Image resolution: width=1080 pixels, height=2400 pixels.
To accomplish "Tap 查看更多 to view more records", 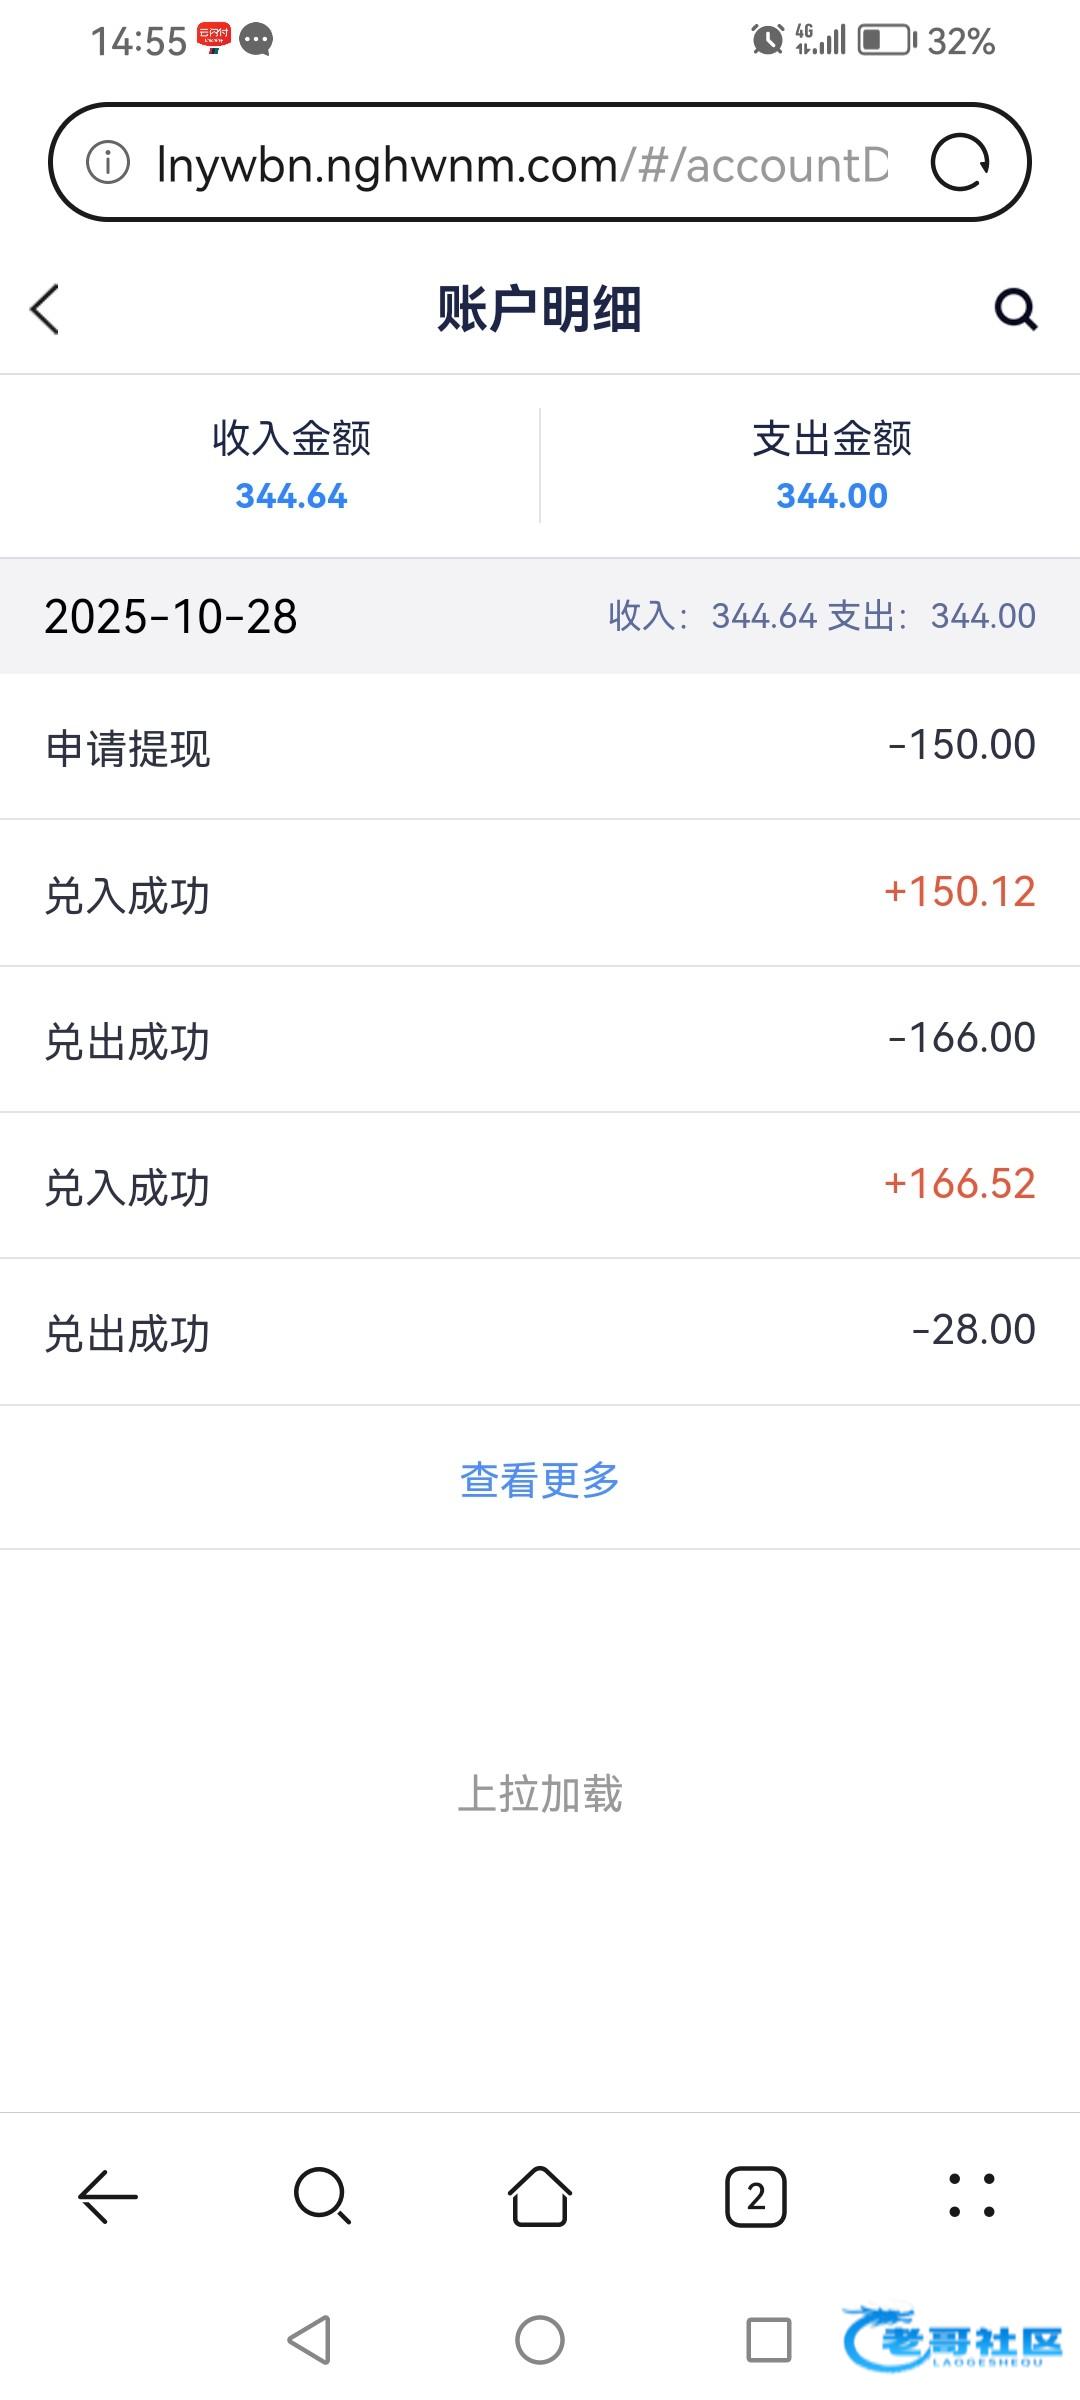I will [540, 1480].
